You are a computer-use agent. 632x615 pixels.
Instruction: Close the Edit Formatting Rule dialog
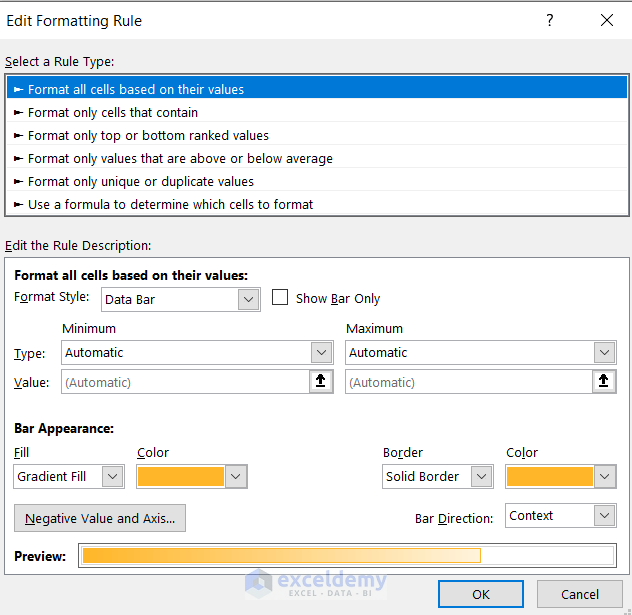[607, 20]
